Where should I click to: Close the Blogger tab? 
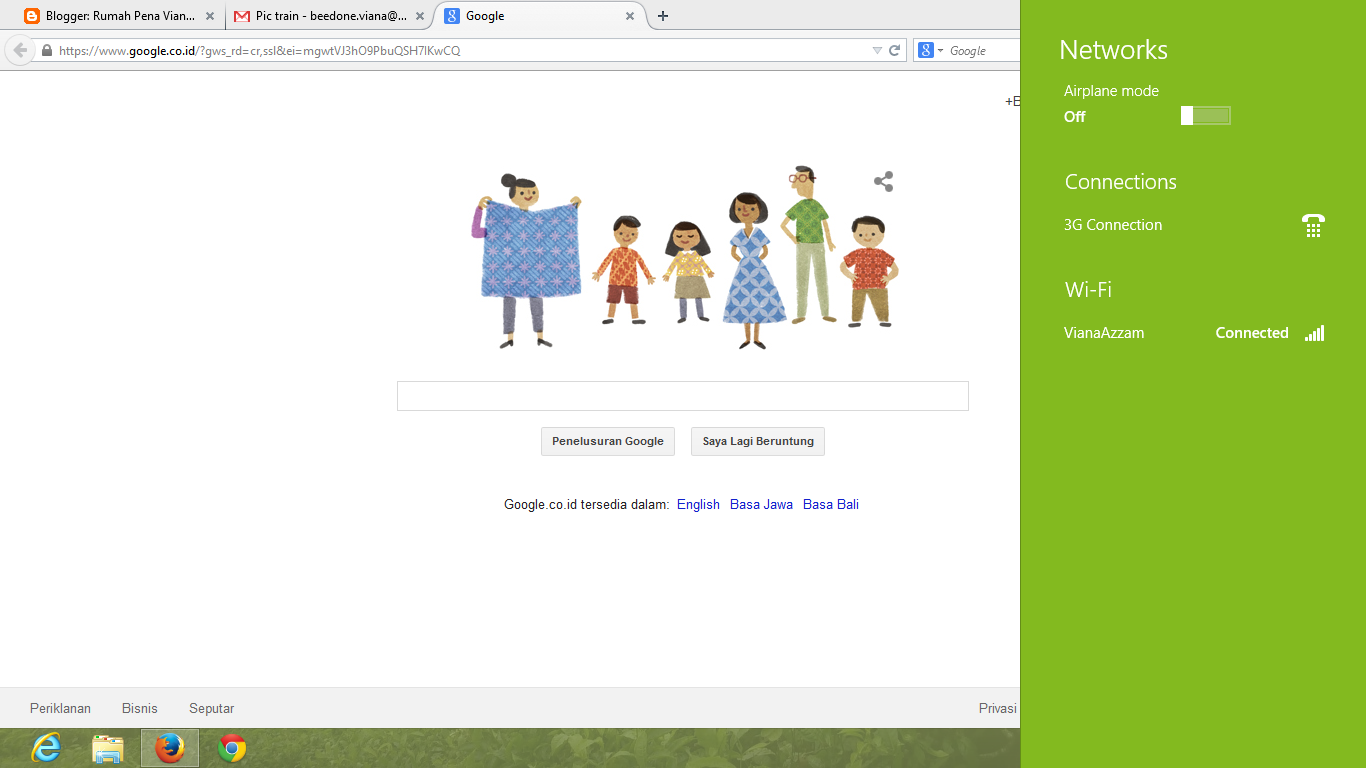pos(209,16)
